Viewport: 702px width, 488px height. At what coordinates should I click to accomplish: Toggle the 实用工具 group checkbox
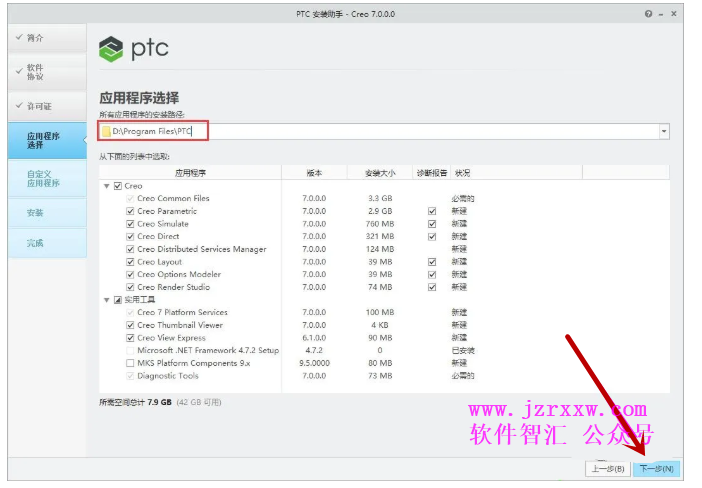118,300
